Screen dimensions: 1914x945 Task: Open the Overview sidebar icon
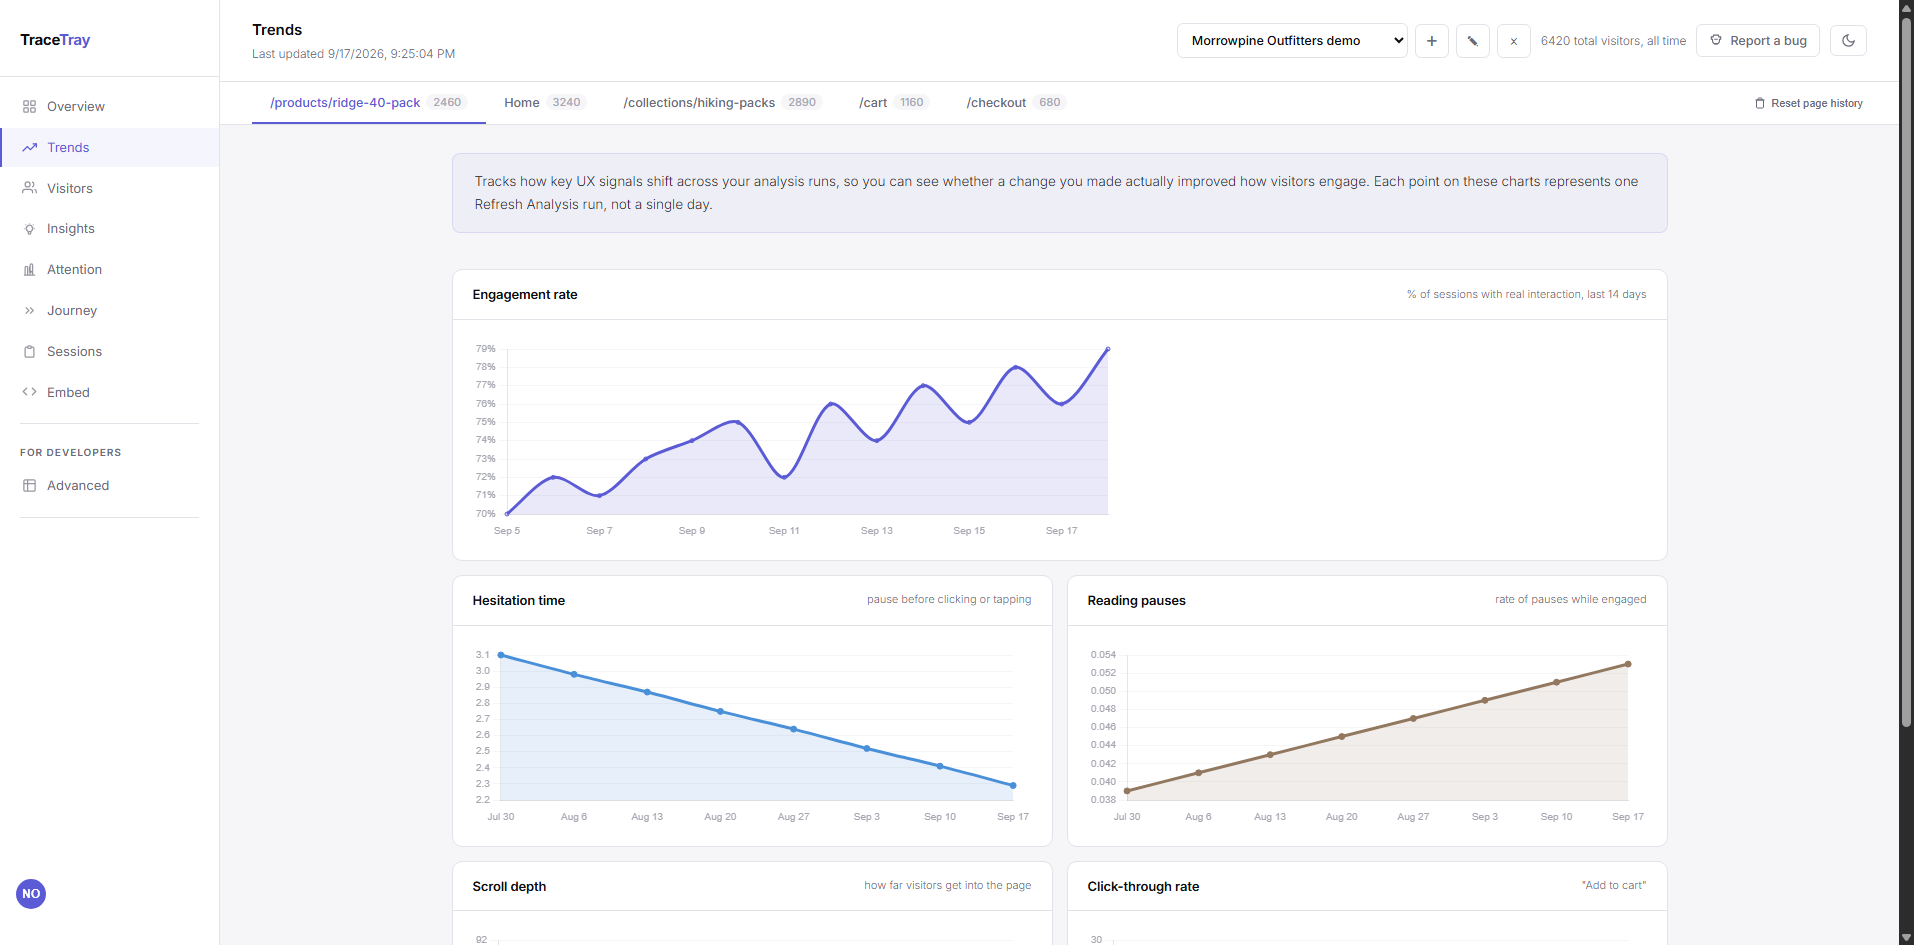(29, 107)
